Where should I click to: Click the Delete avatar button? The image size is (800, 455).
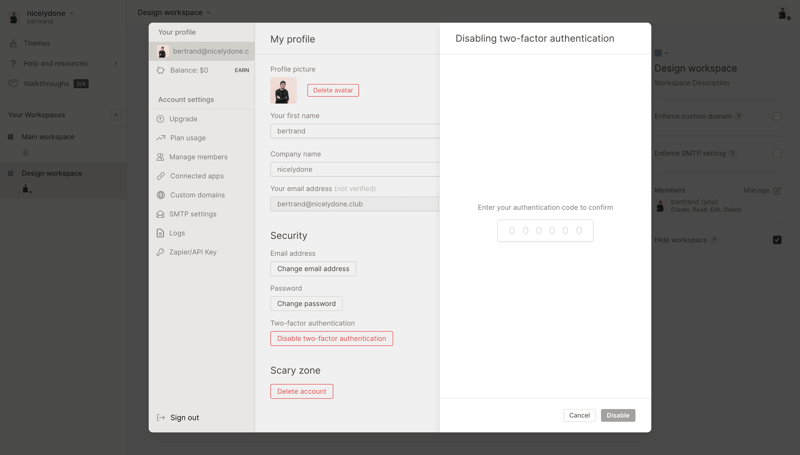(x=333, y=90)
